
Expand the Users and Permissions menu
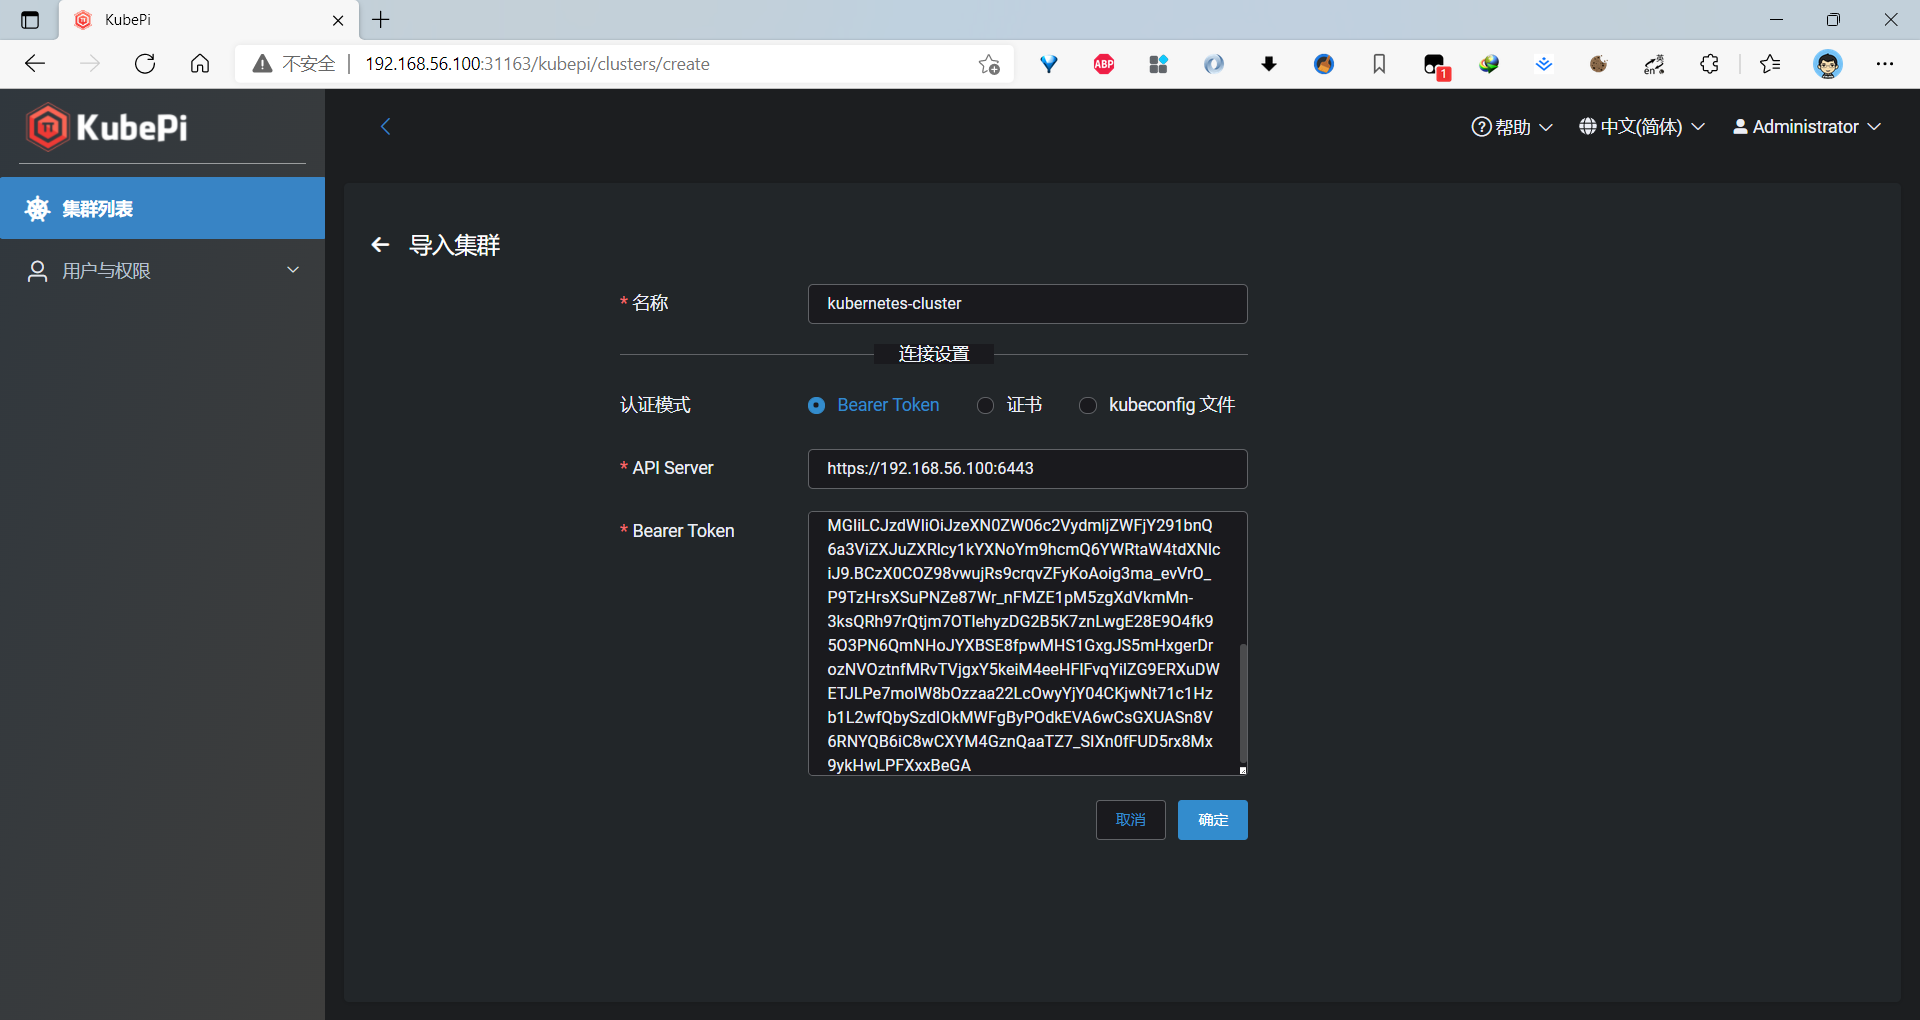pos(162,271)
